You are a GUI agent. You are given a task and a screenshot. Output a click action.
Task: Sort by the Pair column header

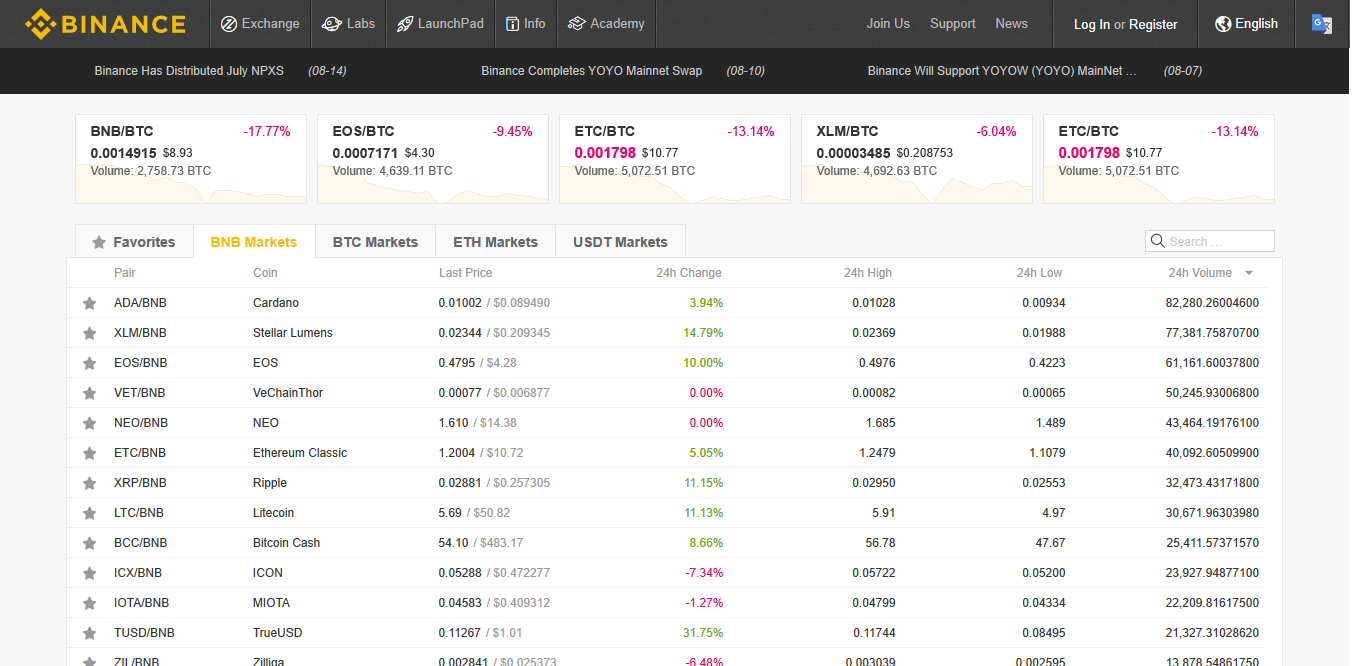[x=125, y=273]
